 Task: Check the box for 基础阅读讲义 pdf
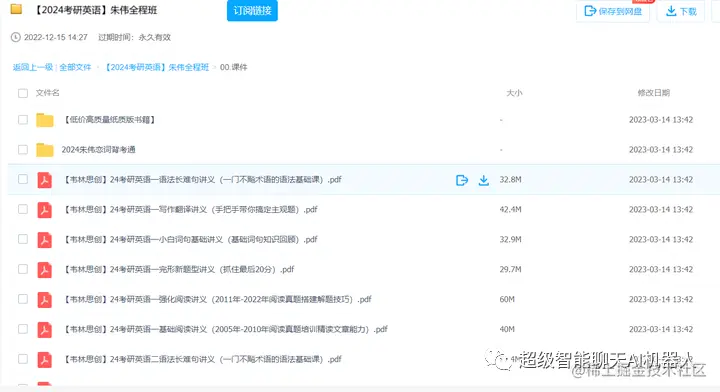coord(23,329)
